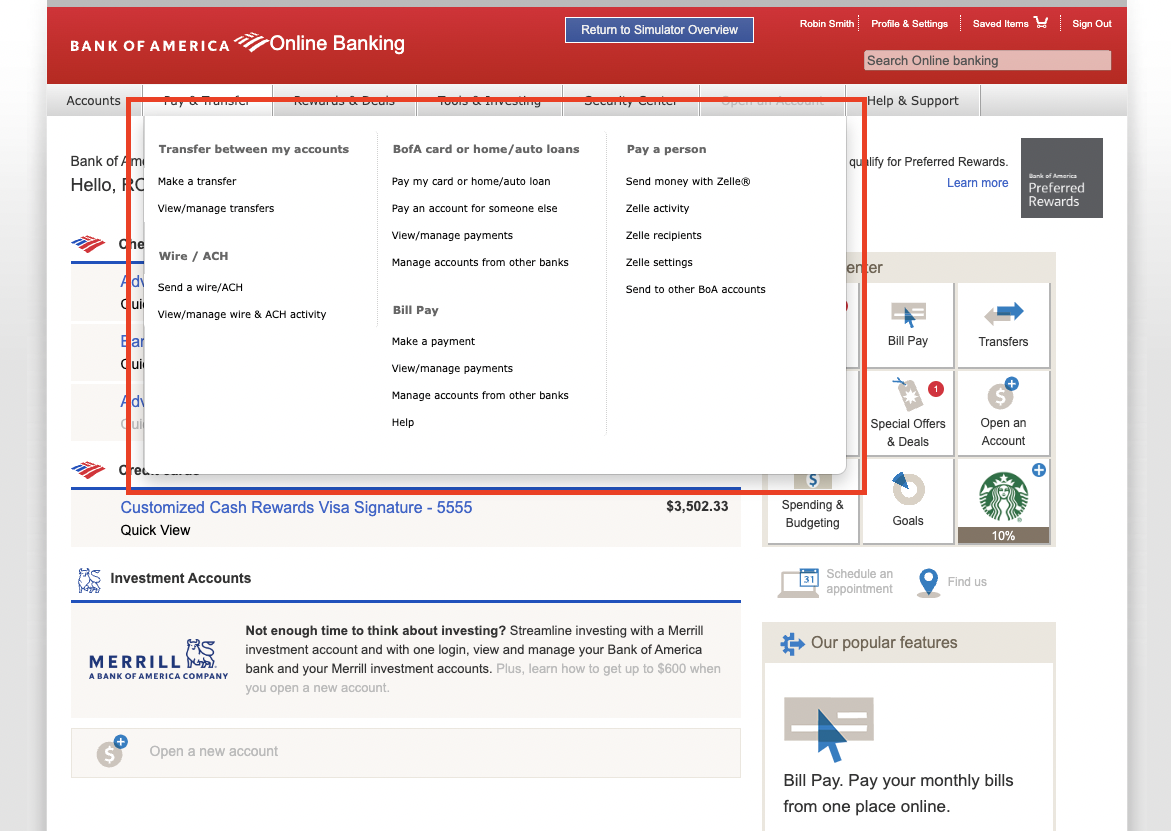Image resolution: width=1171 pixels, height=831 pixels.
Task: Select Send to other BoA accounts
Action: 695,289
